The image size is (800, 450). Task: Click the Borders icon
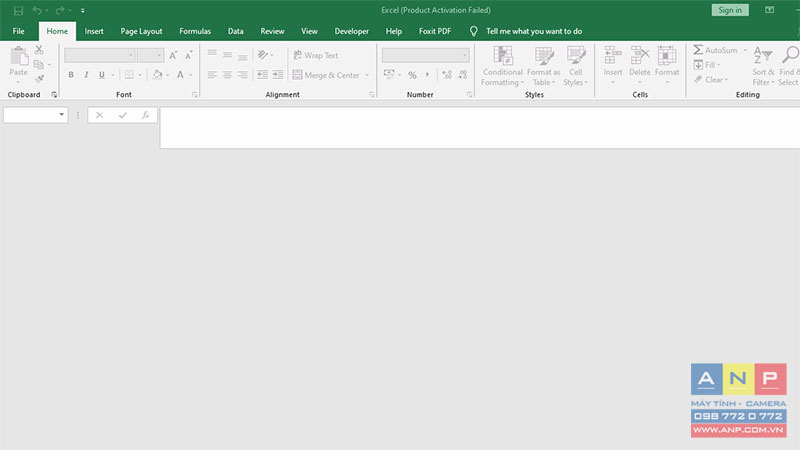point(129,75)
